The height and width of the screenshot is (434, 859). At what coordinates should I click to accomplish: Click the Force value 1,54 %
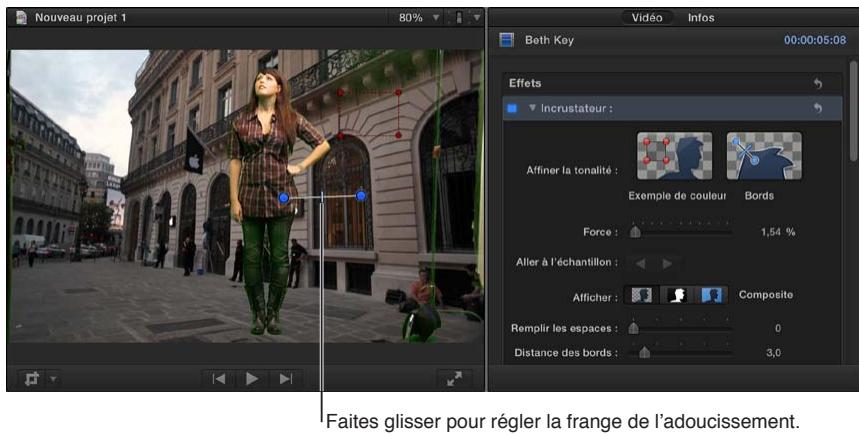coord(778,232)
